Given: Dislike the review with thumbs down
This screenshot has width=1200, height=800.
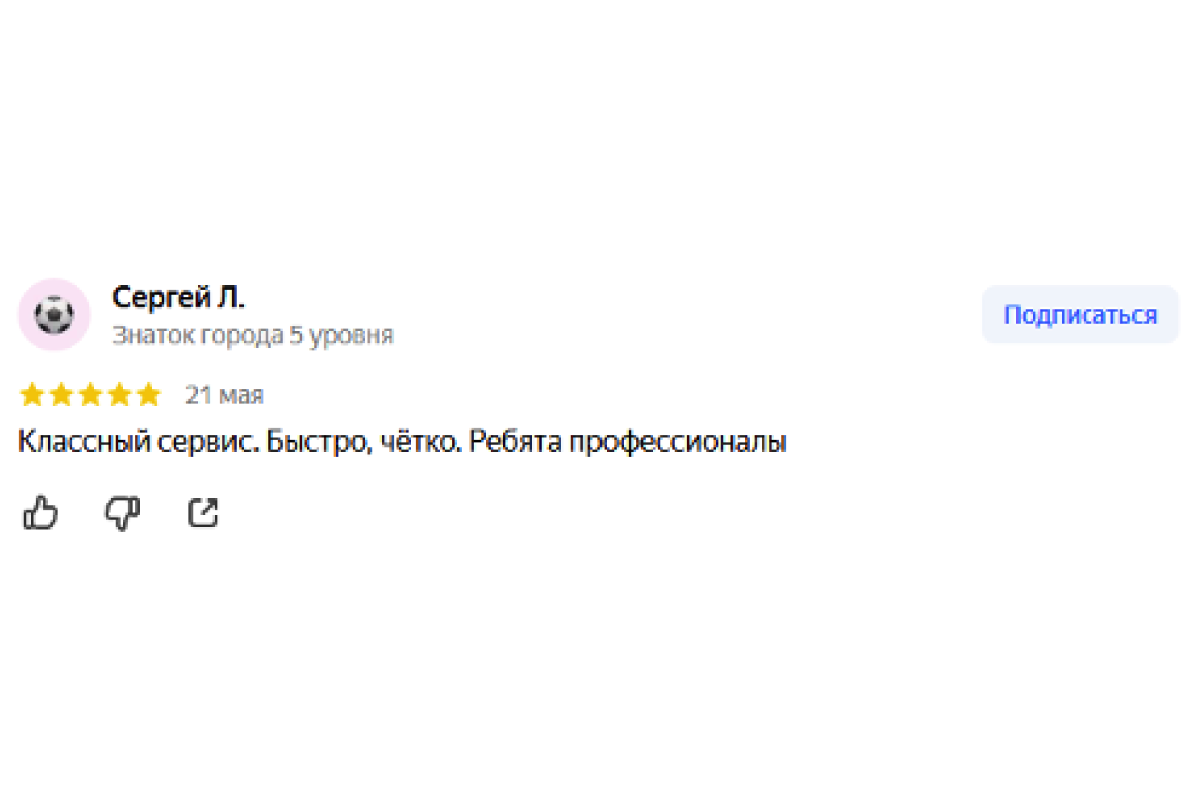Looking at the screenshot, I should tap(122, 513).
